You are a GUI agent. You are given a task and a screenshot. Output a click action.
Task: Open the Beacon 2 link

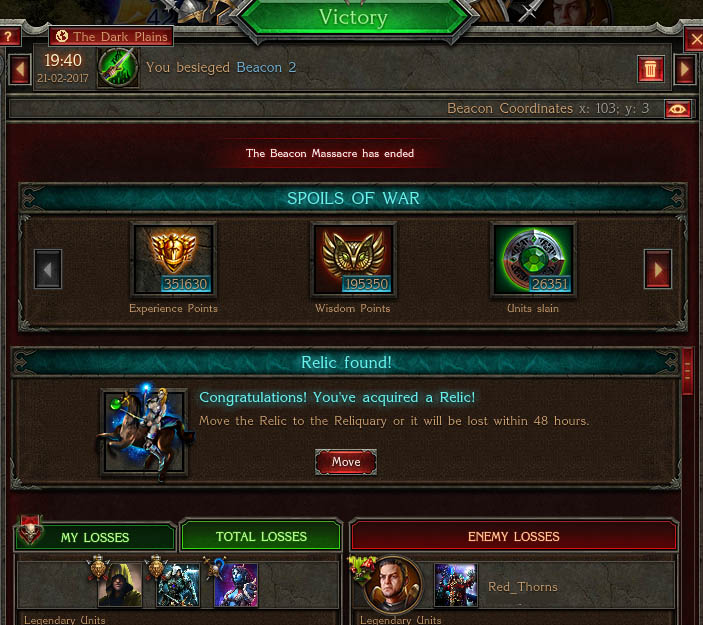coord(266,67)
